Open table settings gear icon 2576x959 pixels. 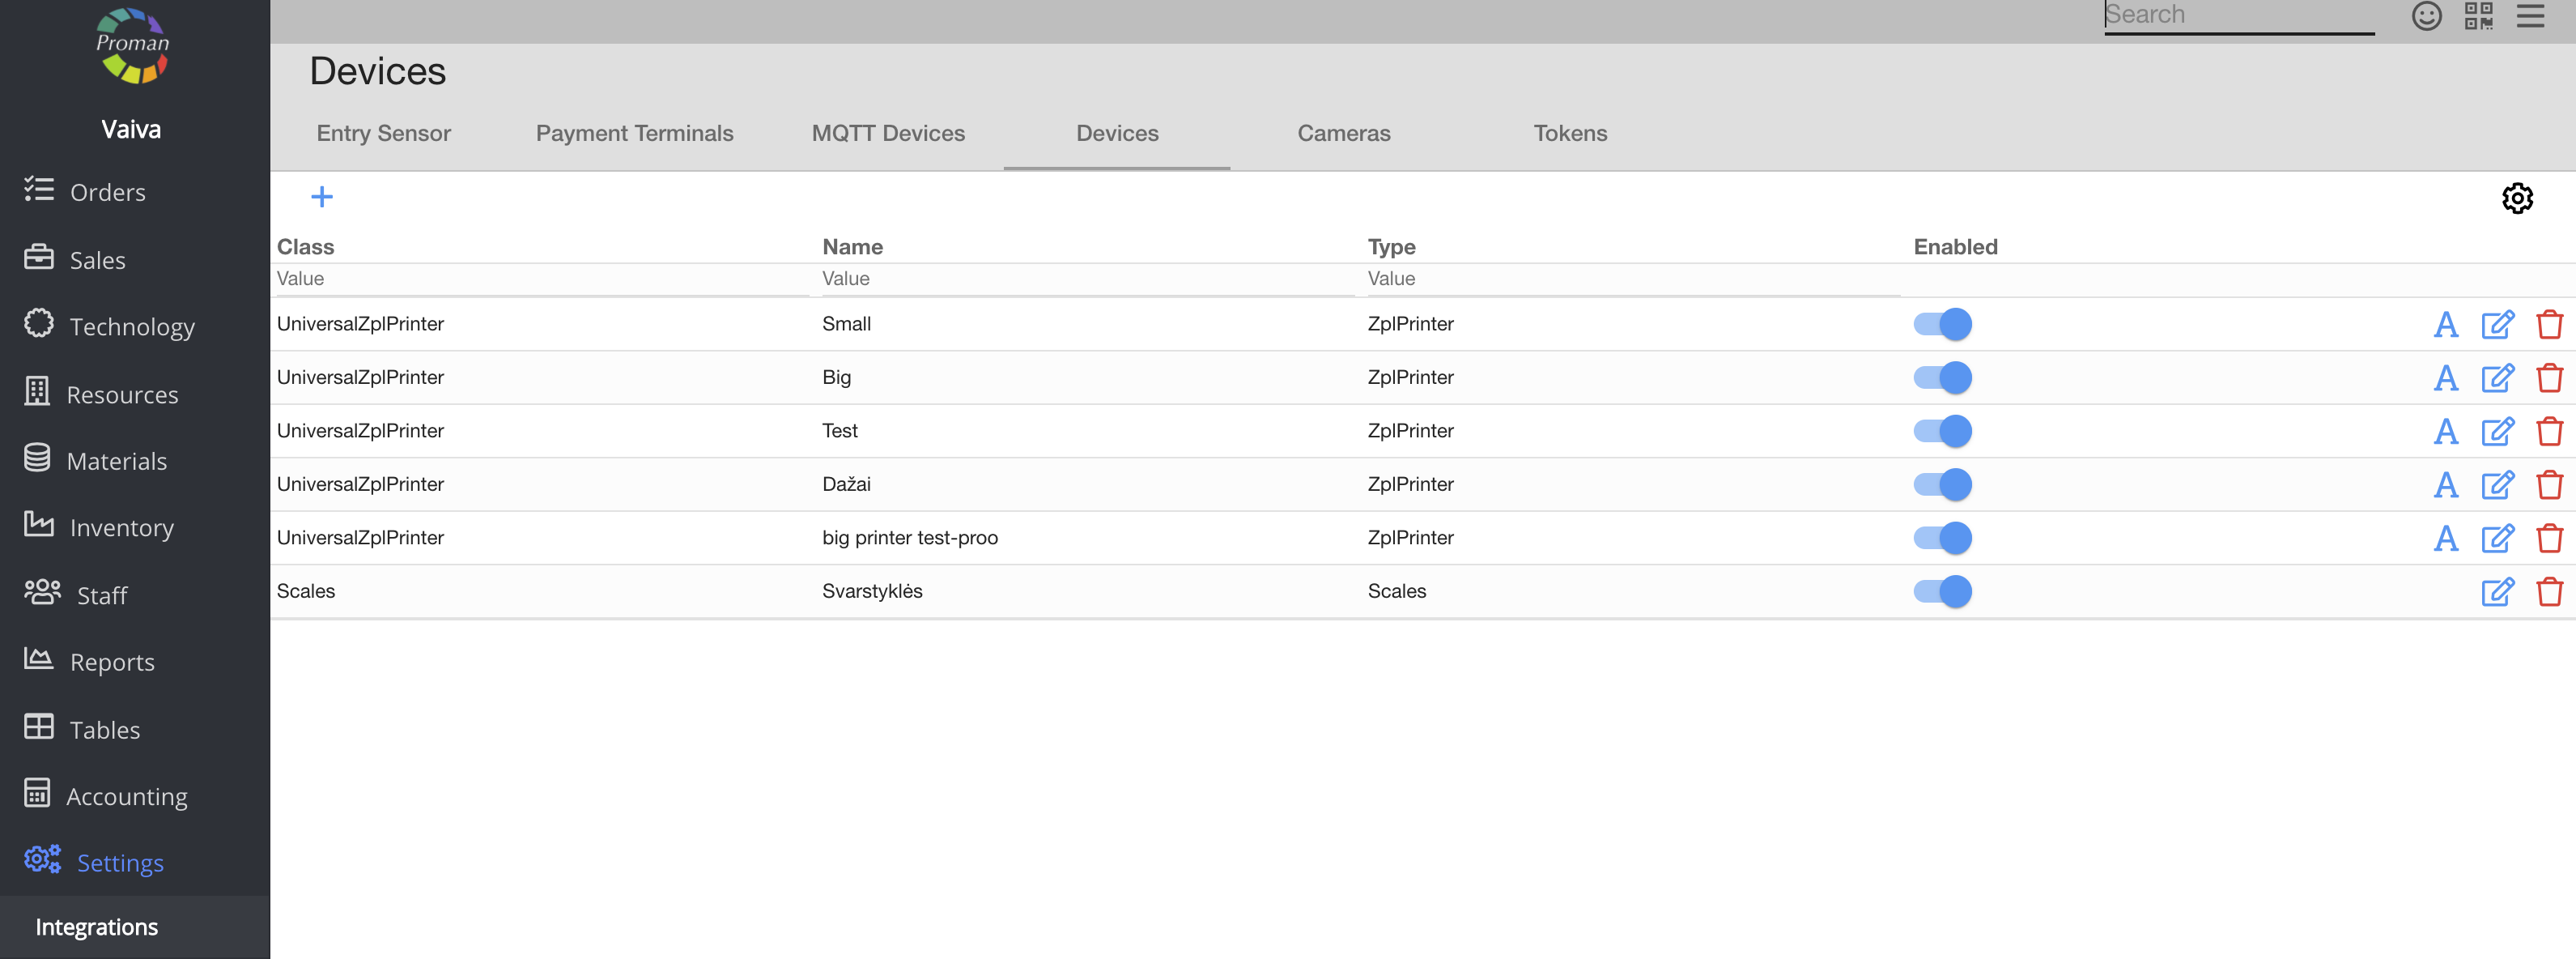pos(2516,198)
